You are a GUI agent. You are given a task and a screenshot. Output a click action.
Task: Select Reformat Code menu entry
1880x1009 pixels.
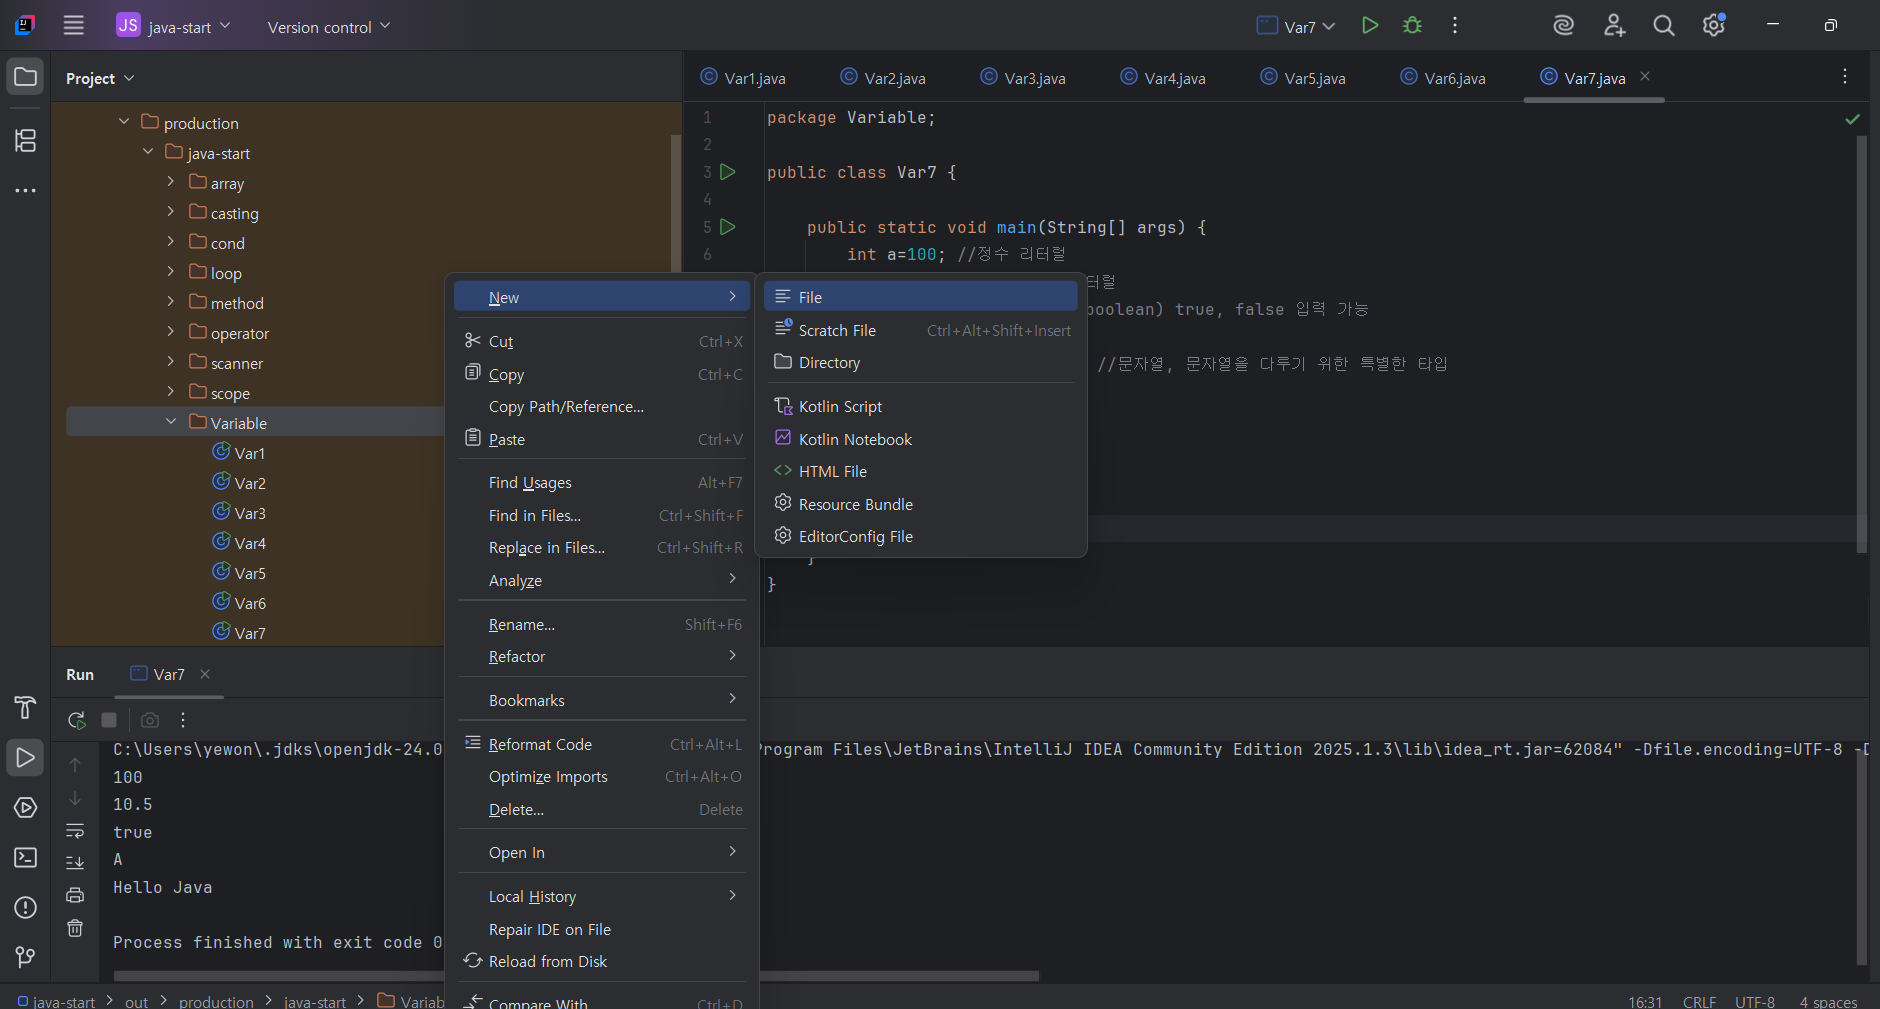(602, 744)
